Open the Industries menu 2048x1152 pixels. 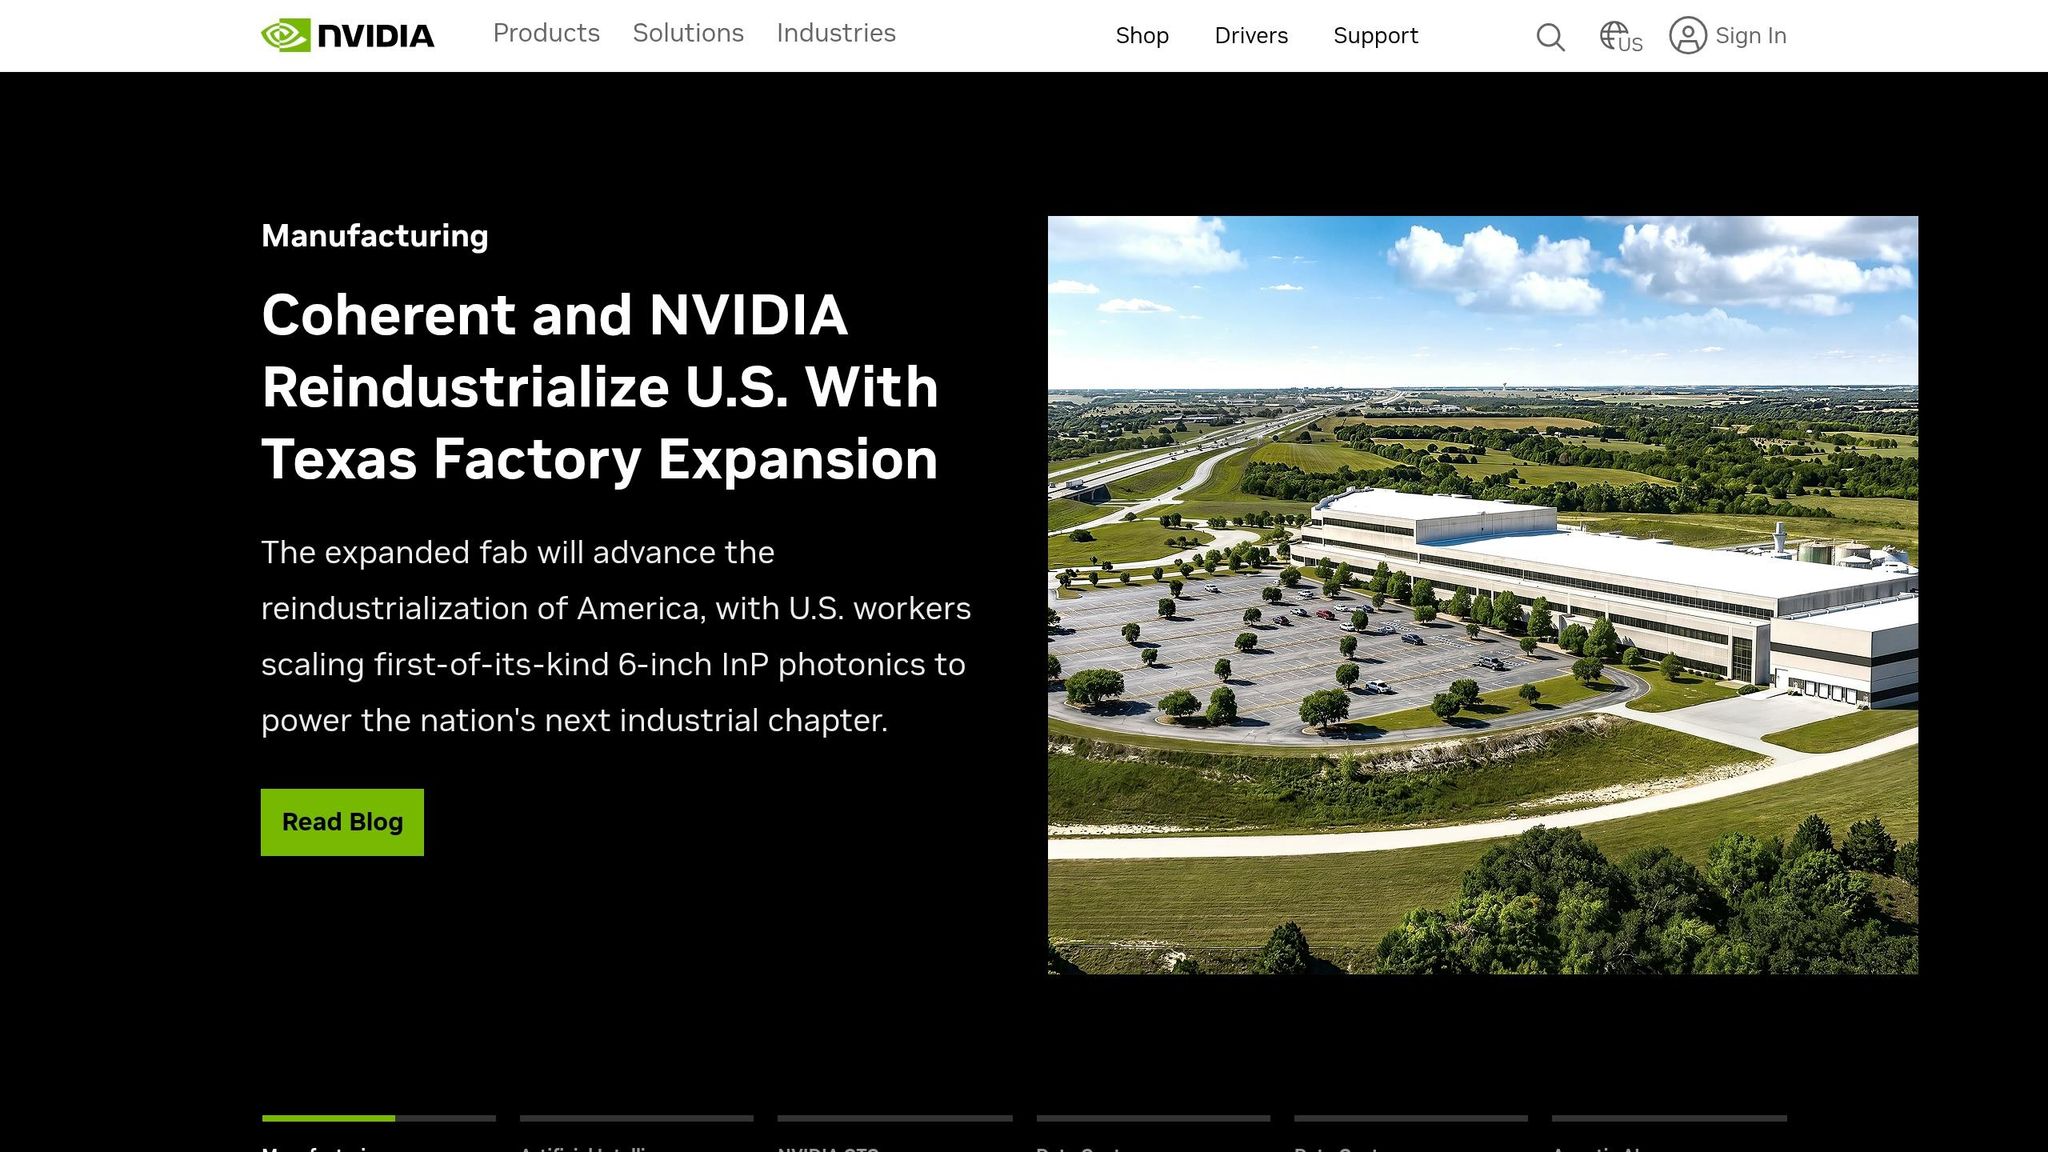click(x=836, y=33)
